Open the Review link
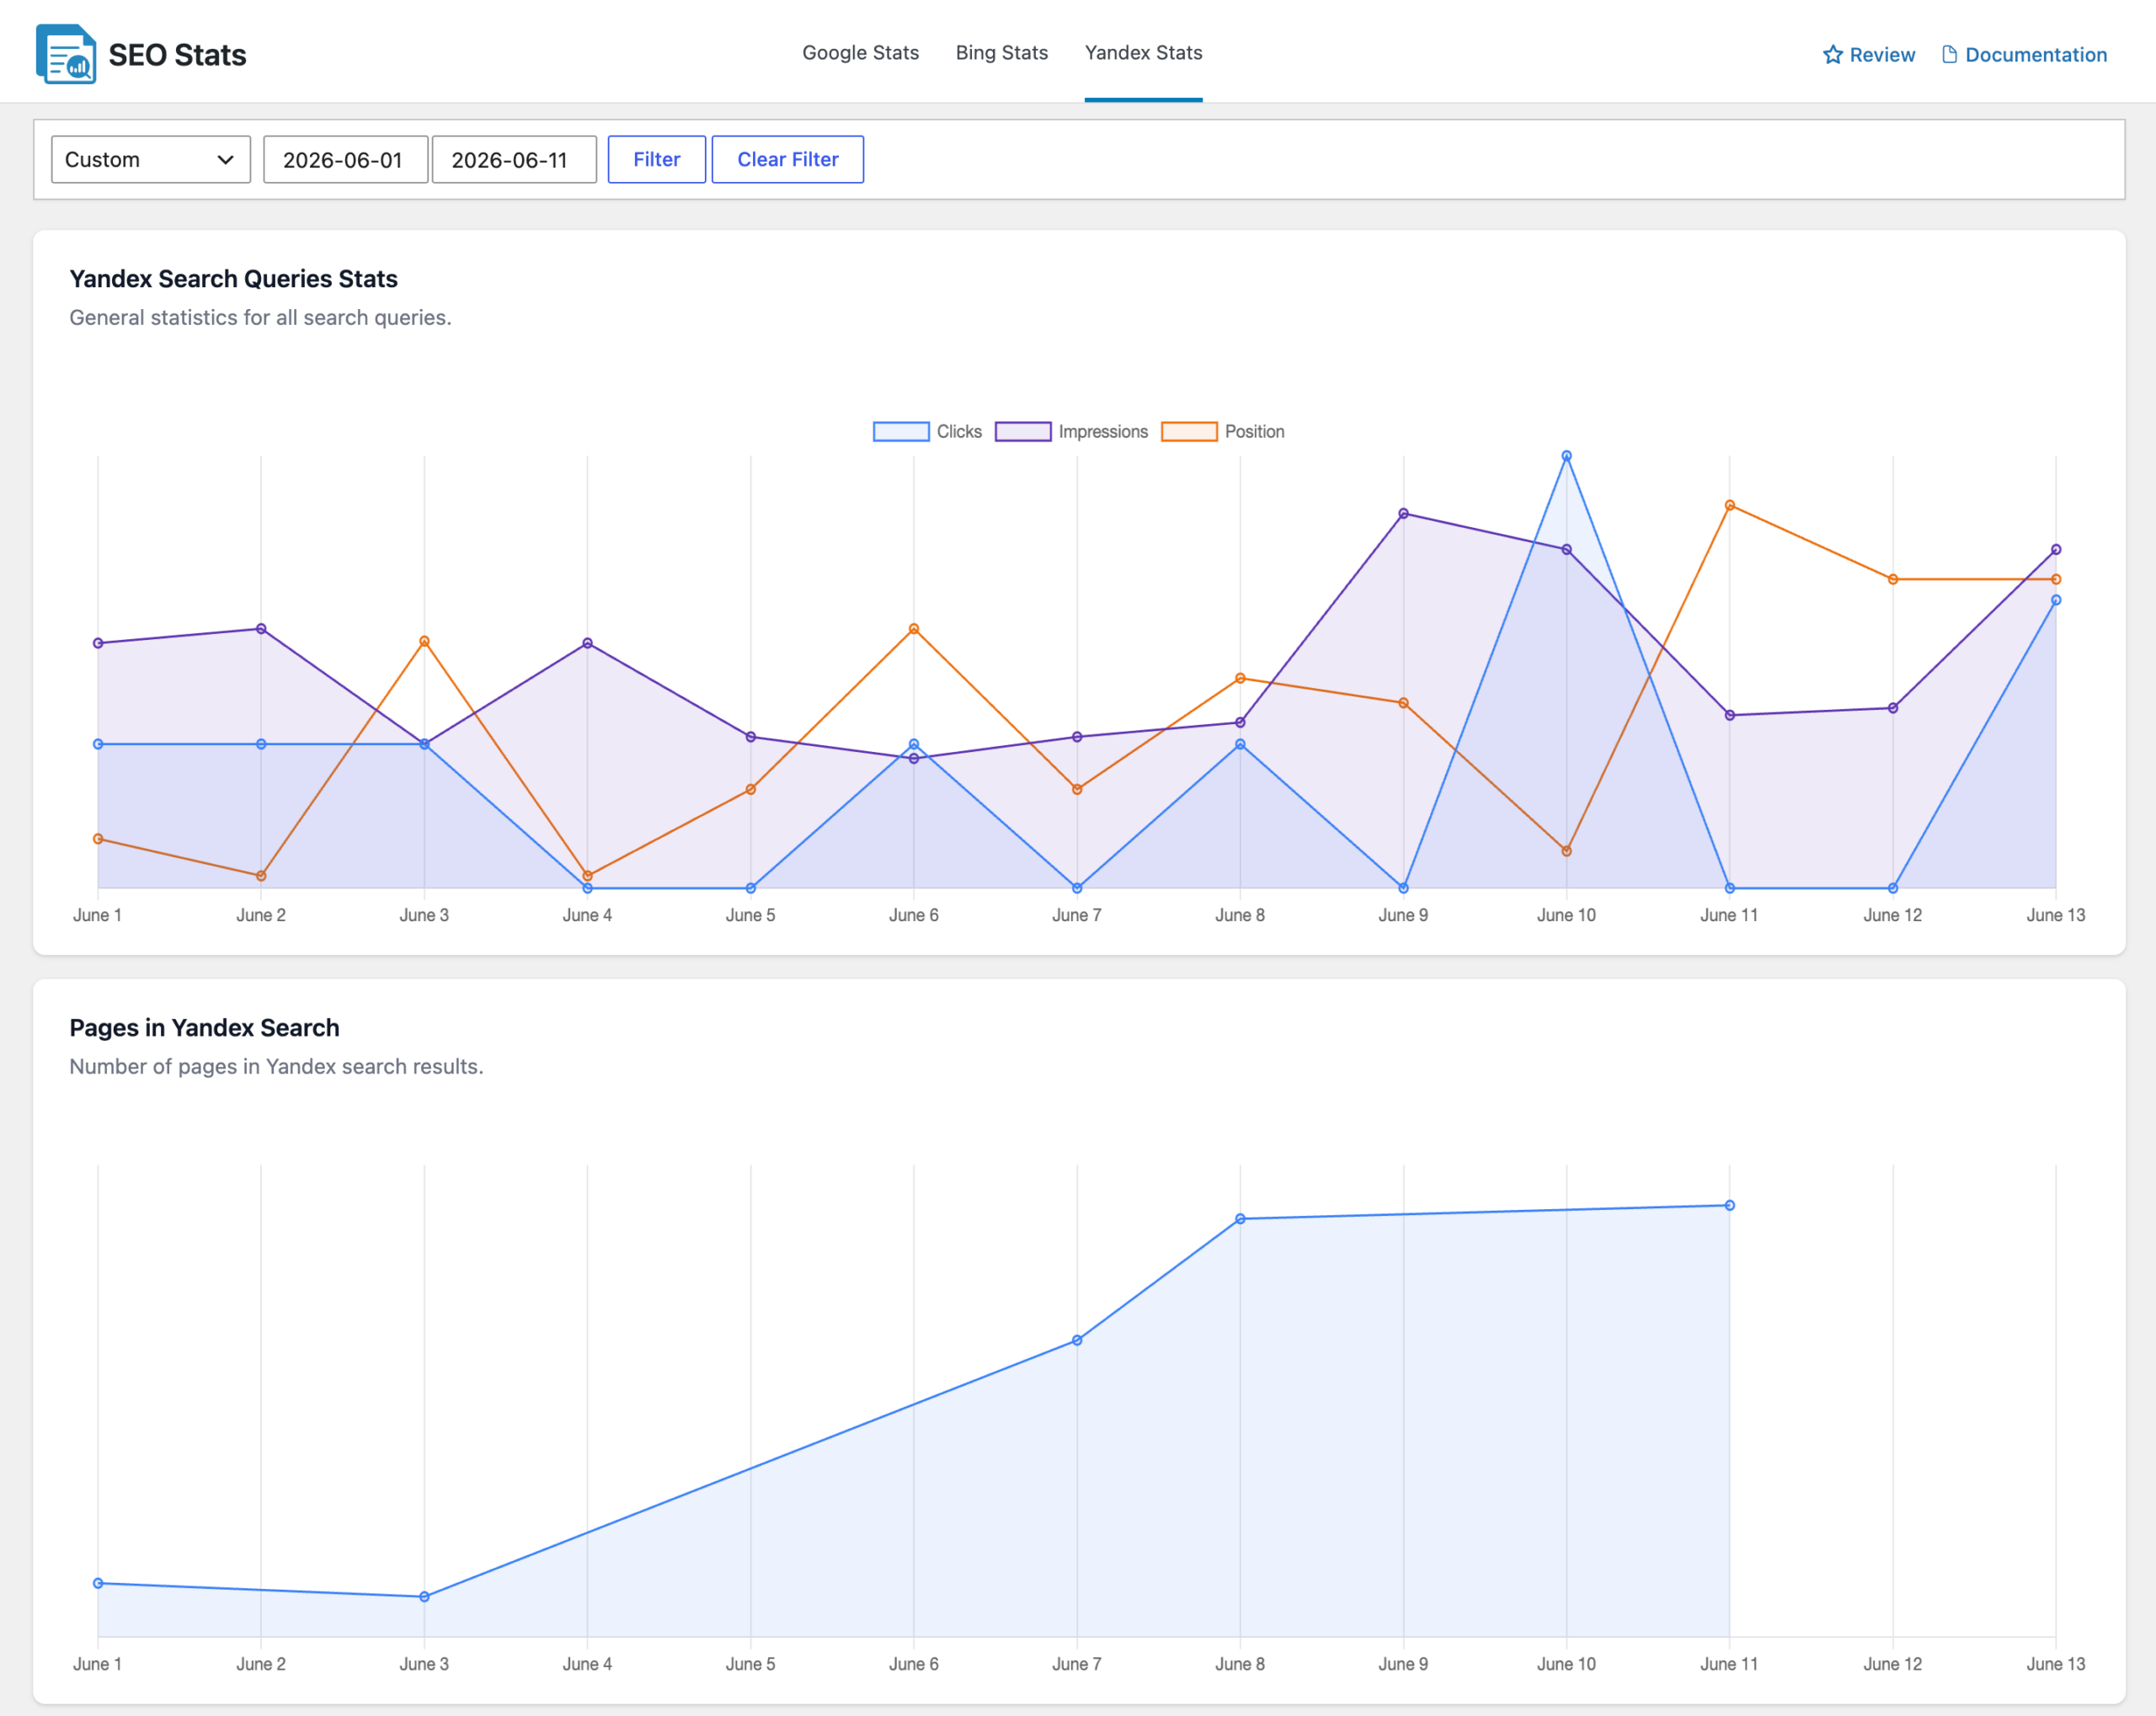The width and height of the screenshot is (2156, 1716). pyautogui.click(x=1868, y=55)
